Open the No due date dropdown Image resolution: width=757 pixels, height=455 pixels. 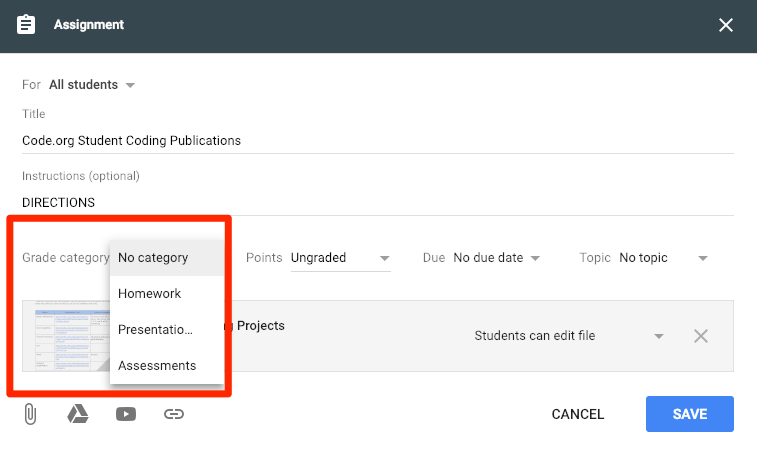(496, 258)
